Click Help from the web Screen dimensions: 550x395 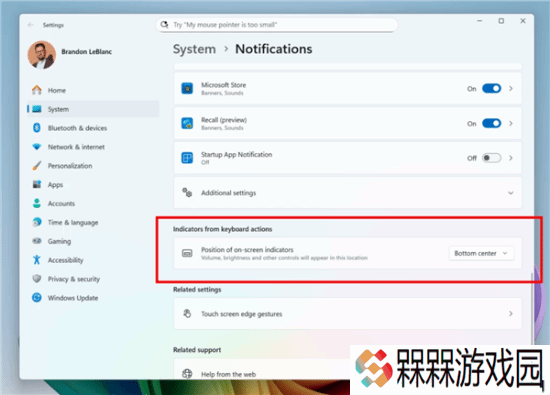[228, 374]
